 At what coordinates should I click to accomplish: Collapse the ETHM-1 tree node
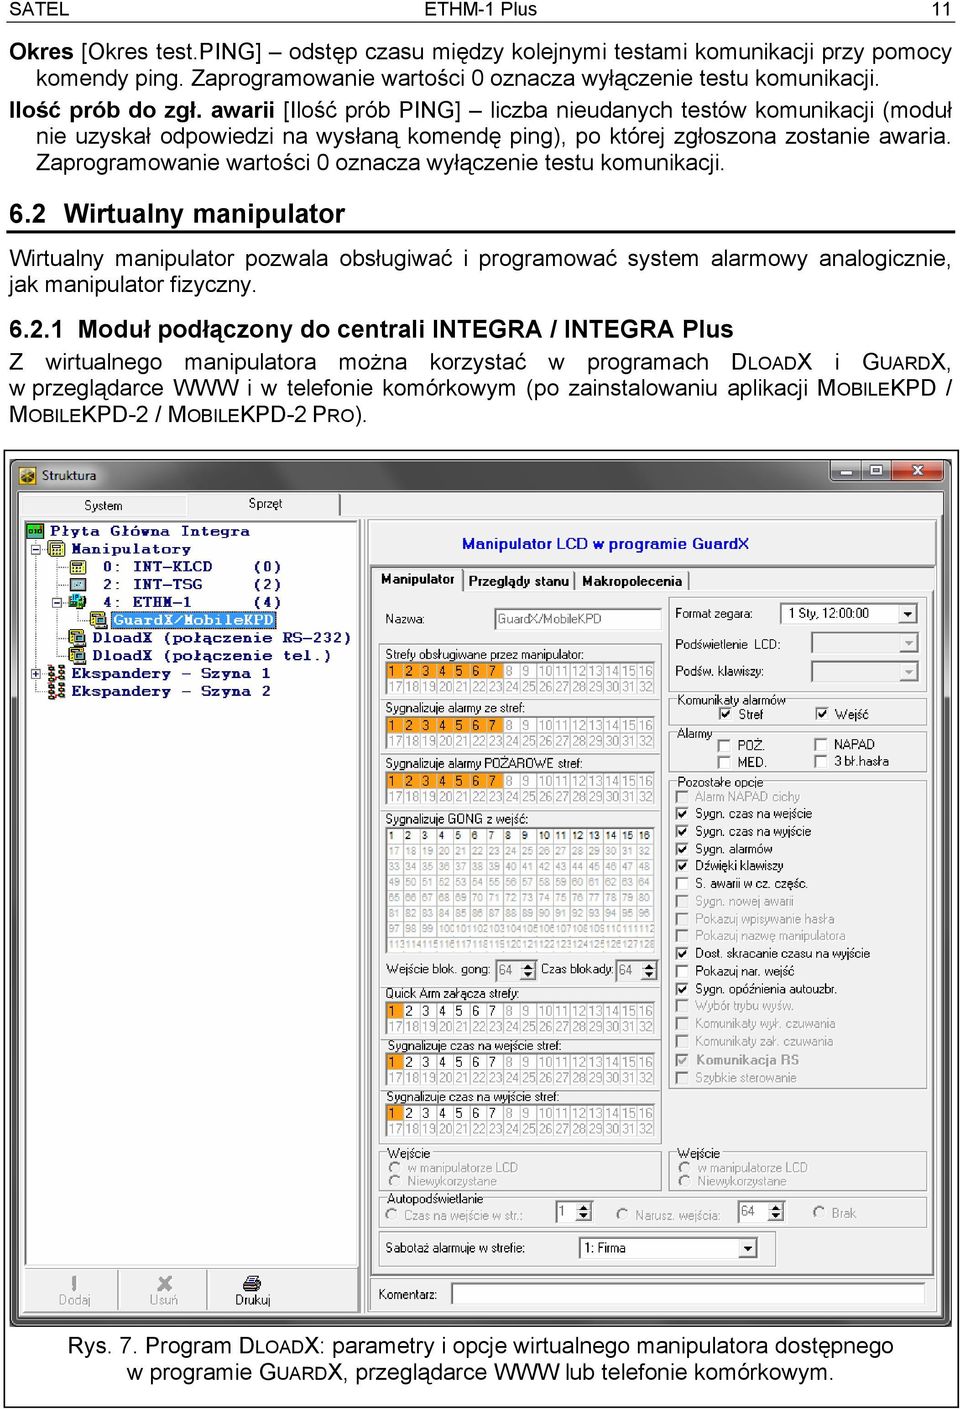coord(57,602)
